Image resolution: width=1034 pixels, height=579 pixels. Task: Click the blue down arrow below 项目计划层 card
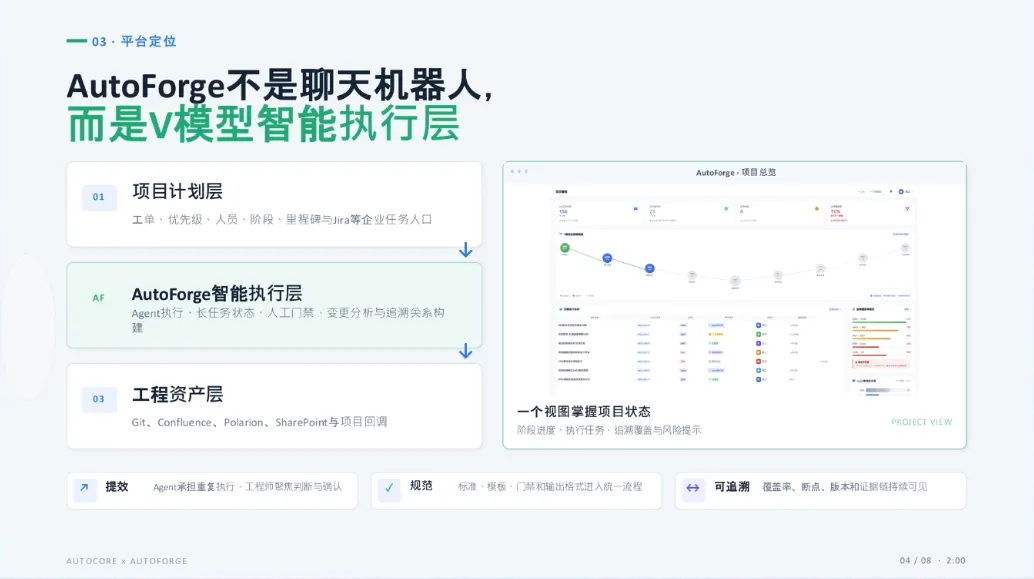click(x=466, y=250)
